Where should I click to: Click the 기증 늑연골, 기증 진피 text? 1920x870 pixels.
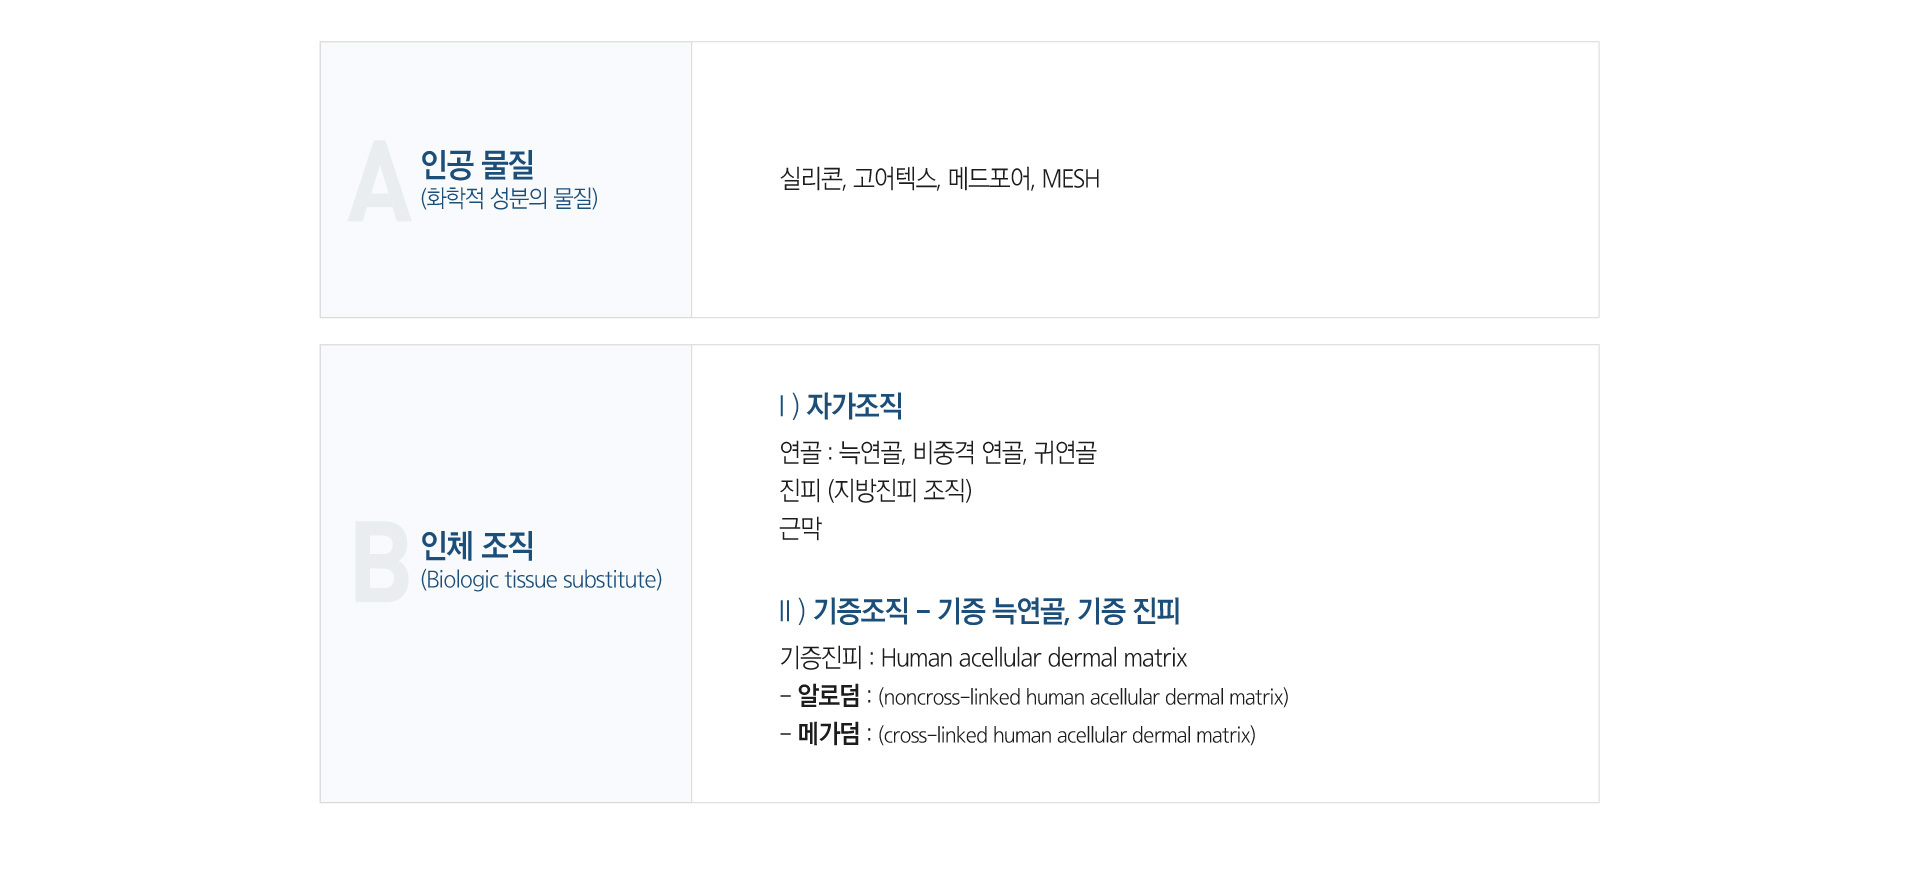(1059, 611)
